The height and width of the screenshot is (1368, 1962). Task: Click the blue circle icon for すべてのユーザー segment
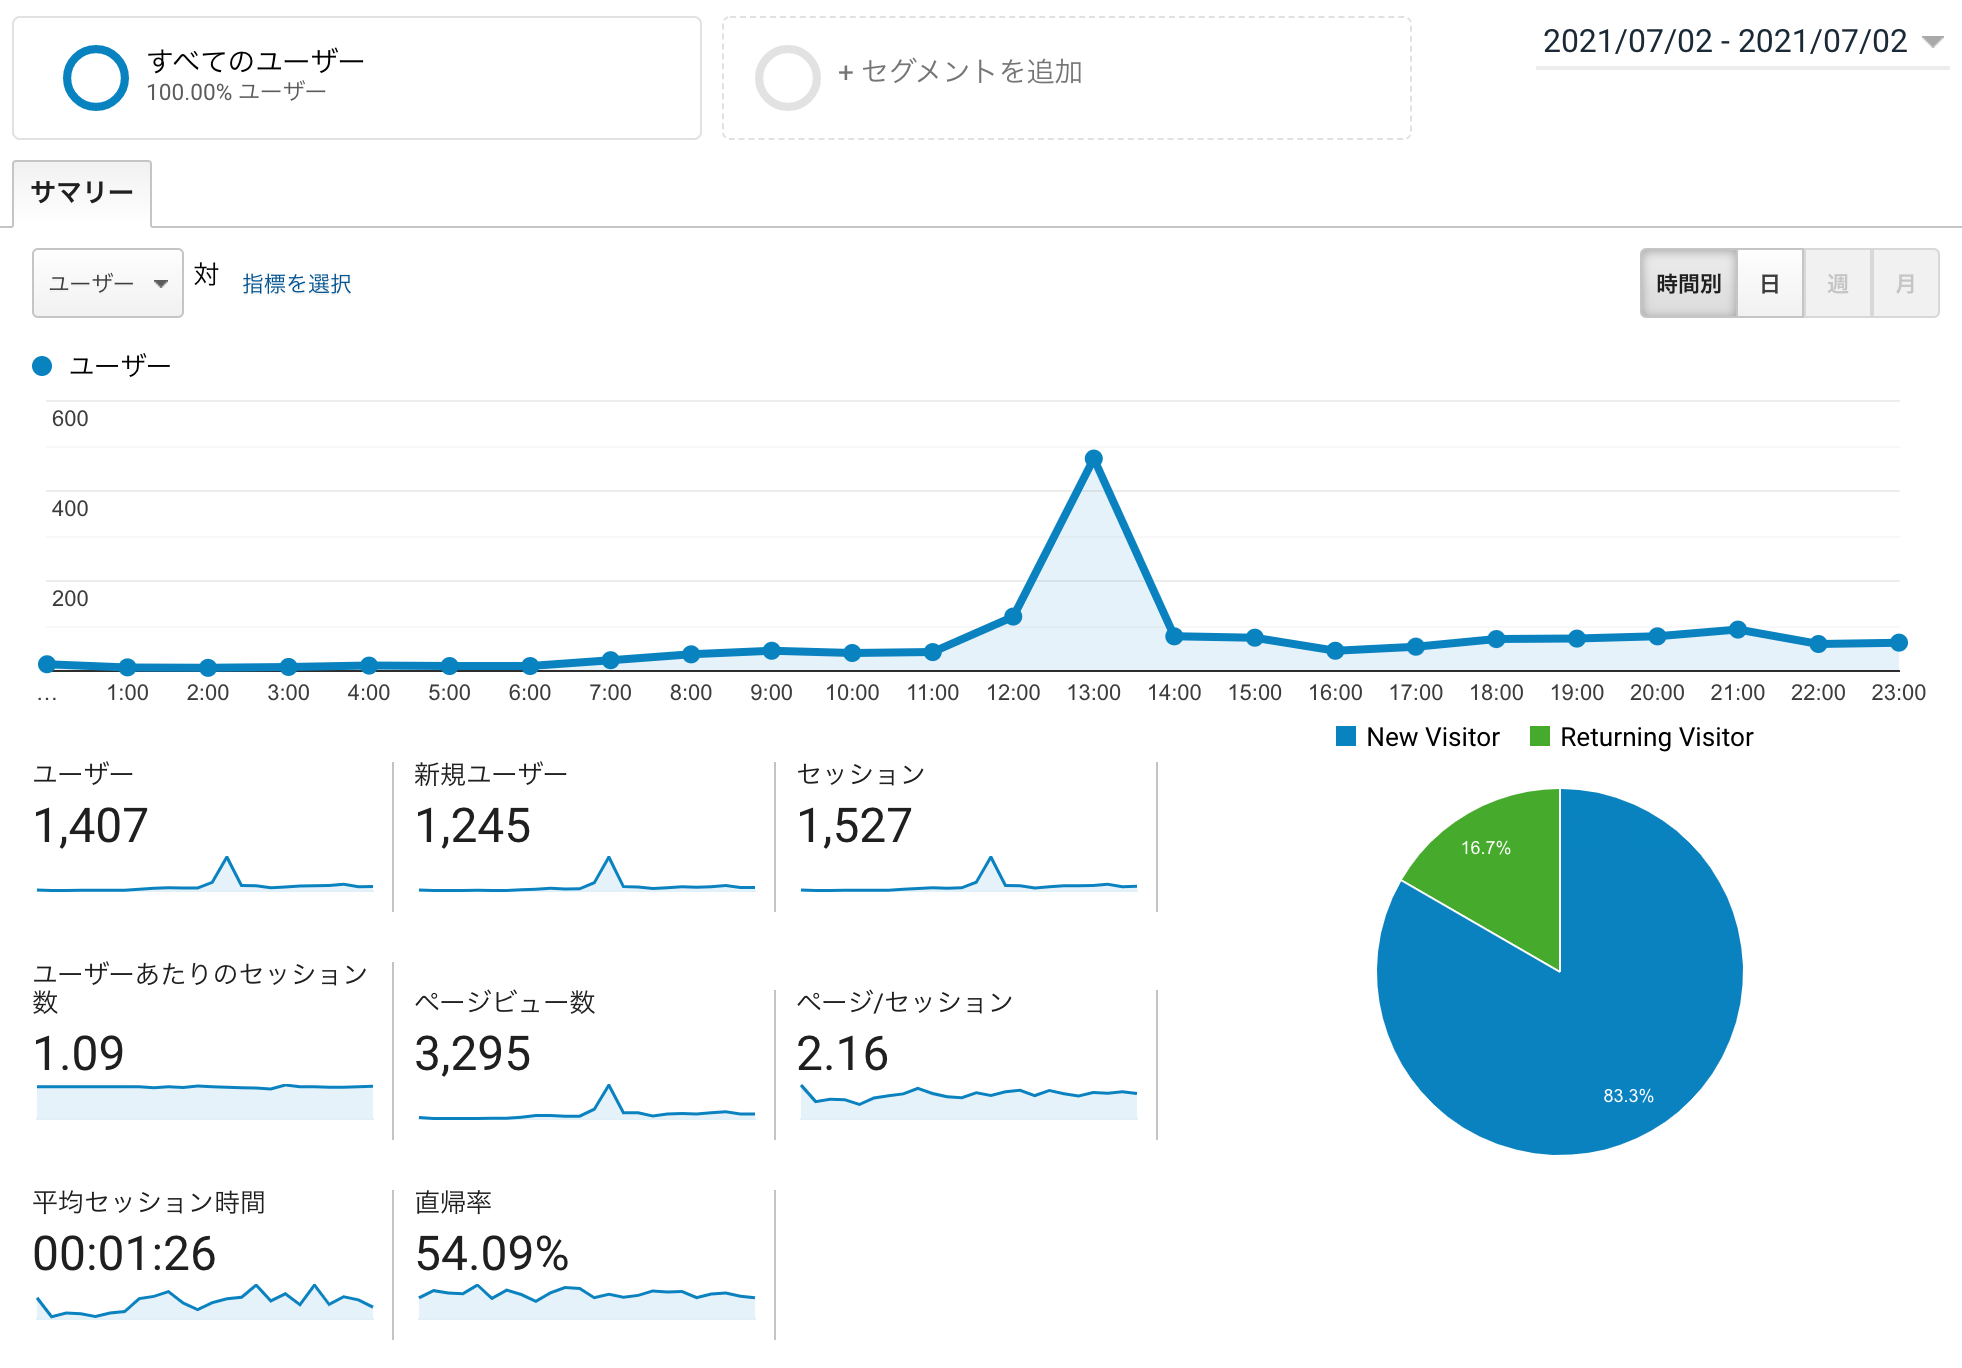[x=95, y=78]
